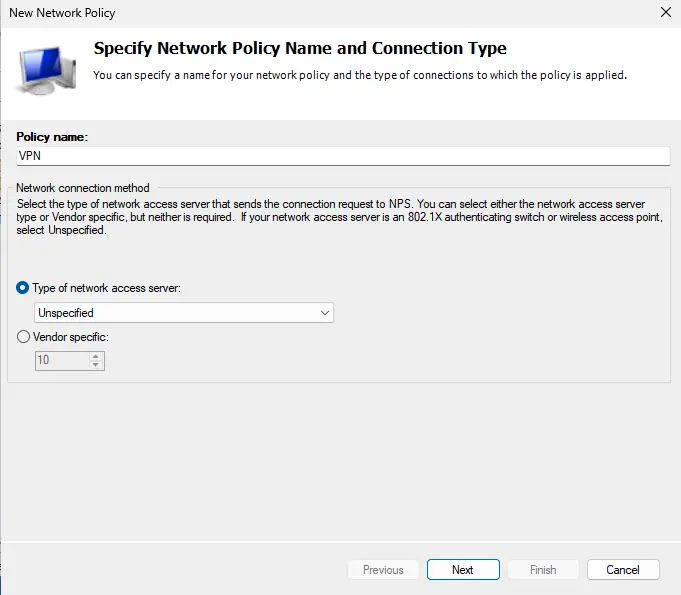This screenshot has width=681, height=595.
Task: Click the Finish button
Action: tap(543, 570)
